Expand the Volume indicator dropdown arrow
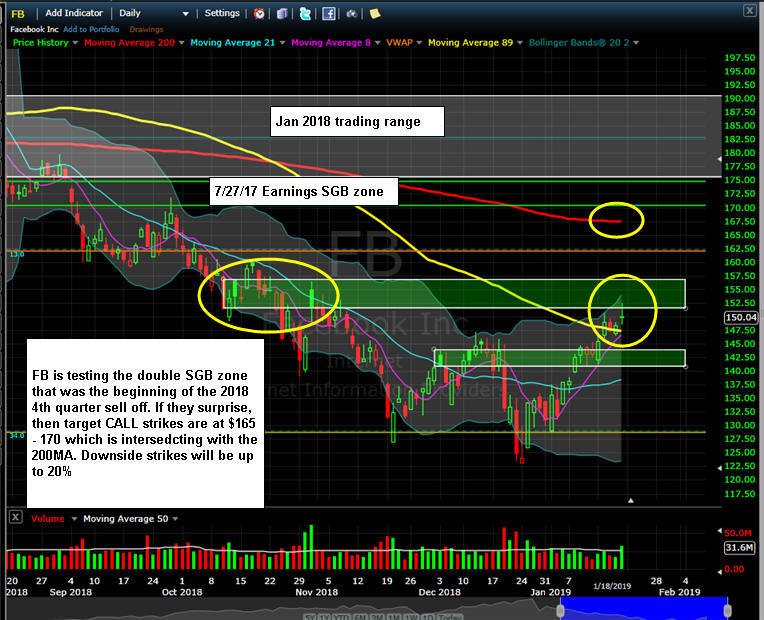The height and width of the screenshot is (620, 764). tap(74, 519)
